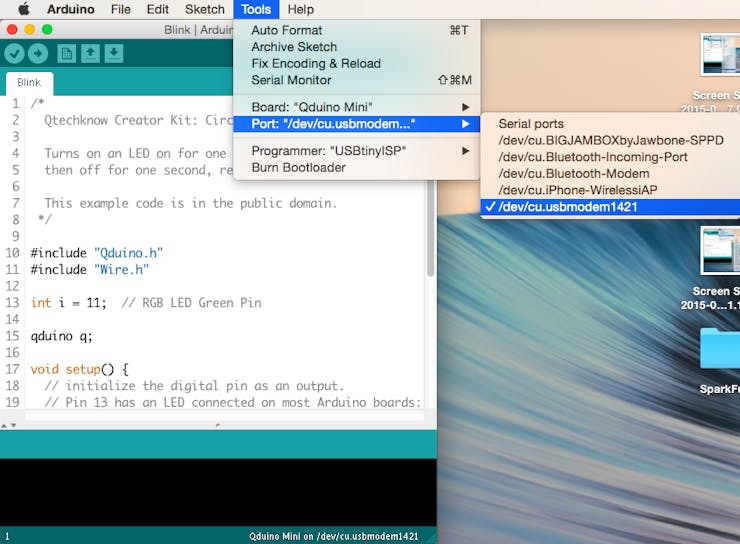Click the Verify checkmark button
The width and height of the screenshot is (740, 544).
[x=15, y=53]
